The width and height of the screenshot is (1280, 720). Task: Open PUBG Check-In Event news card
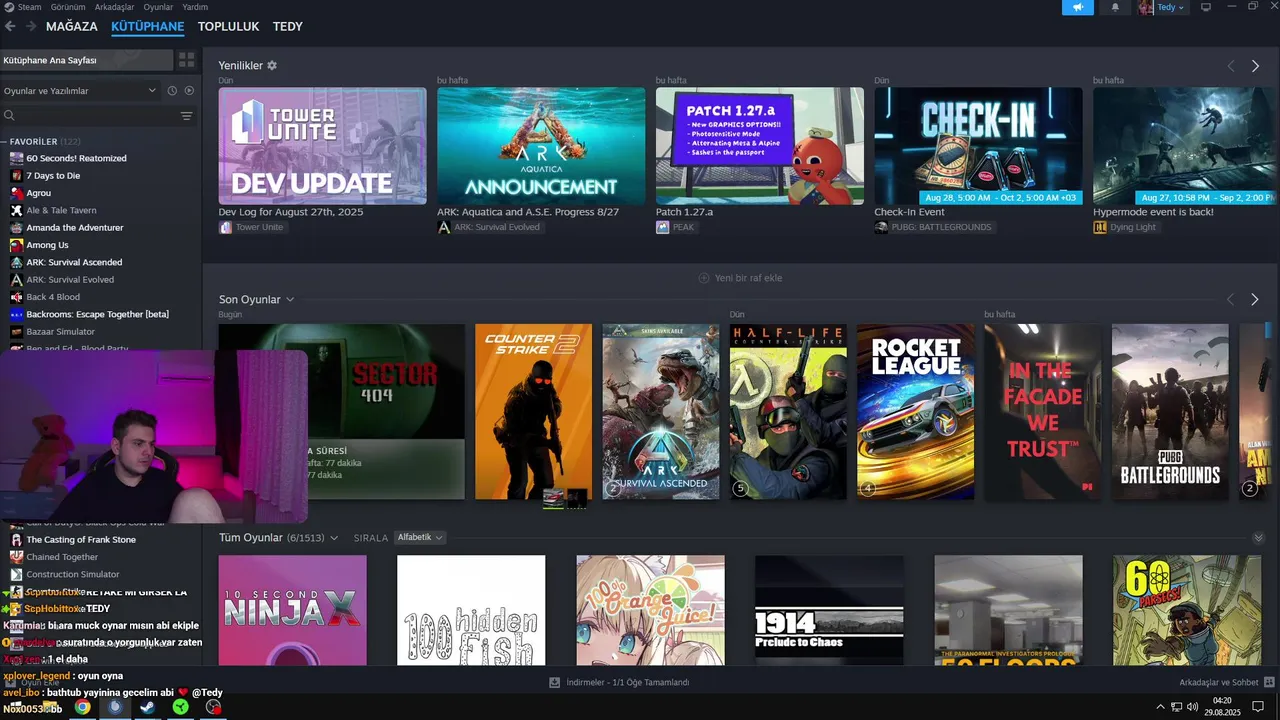pos(978,146)
